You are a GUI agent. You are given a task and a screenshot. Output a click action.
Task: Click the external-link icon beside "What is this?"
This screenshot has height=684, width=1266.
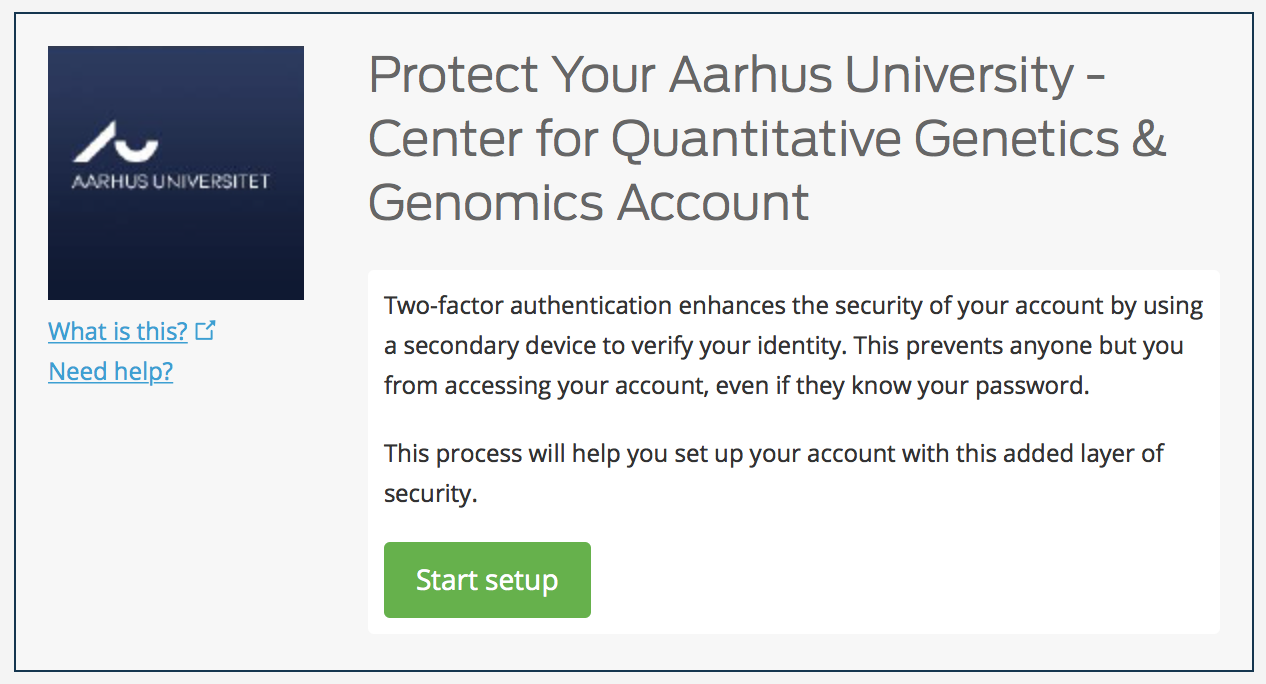tap(205, 330)
